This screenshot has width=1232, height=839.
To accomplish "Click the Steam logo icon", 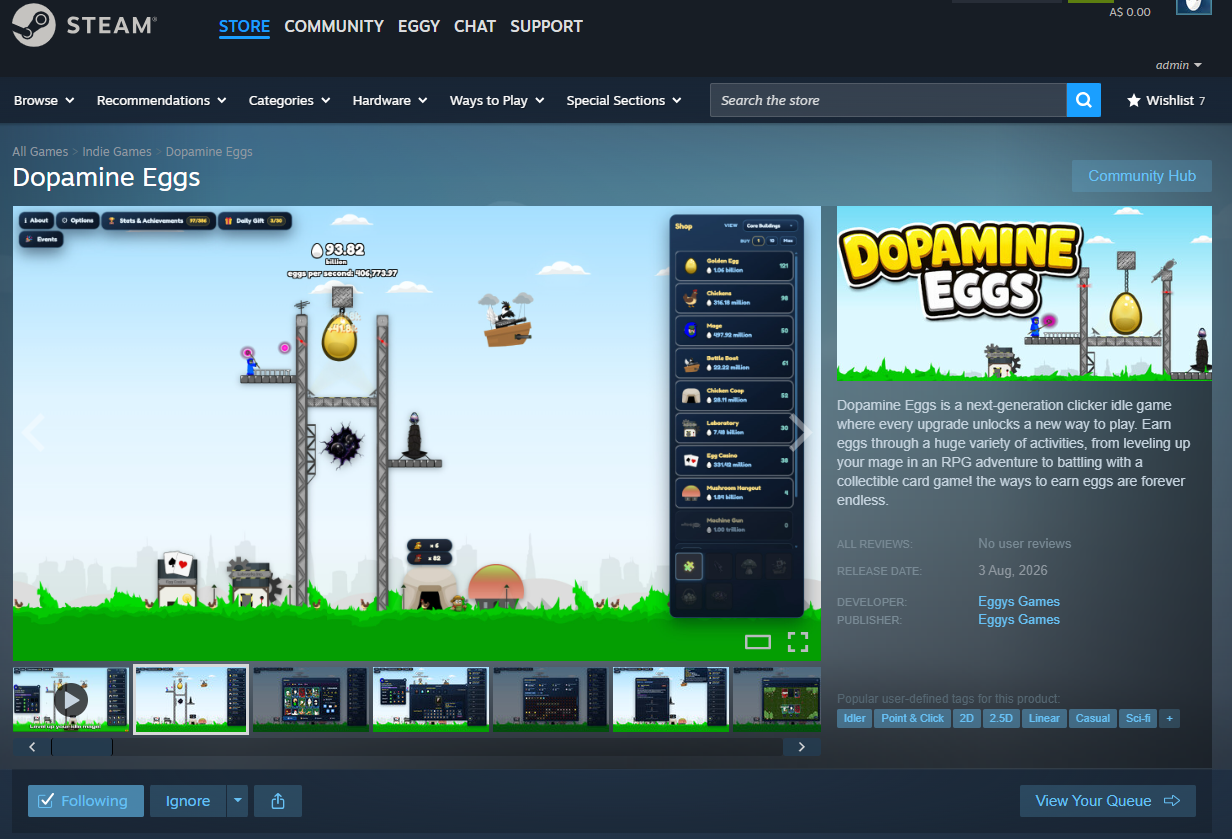I will pyautogui.click(x=34, y=25).
